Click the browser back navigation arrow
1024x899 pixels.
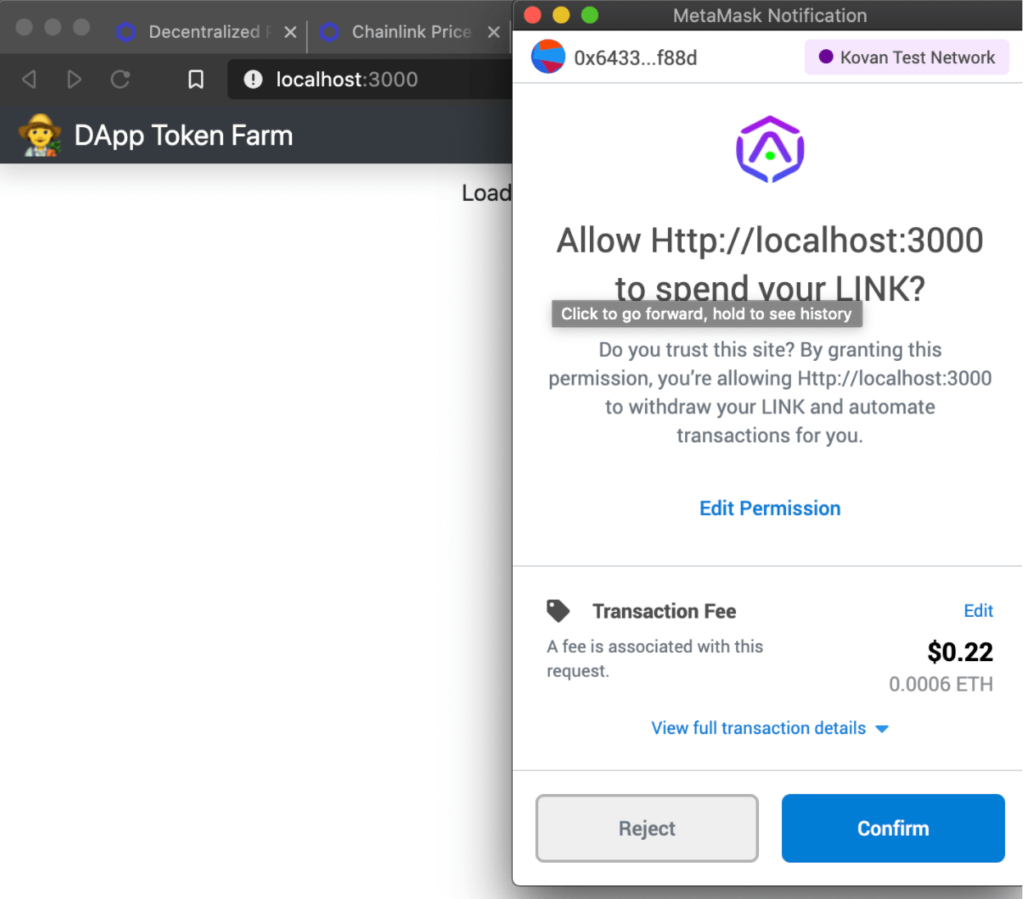pos(28,80)
